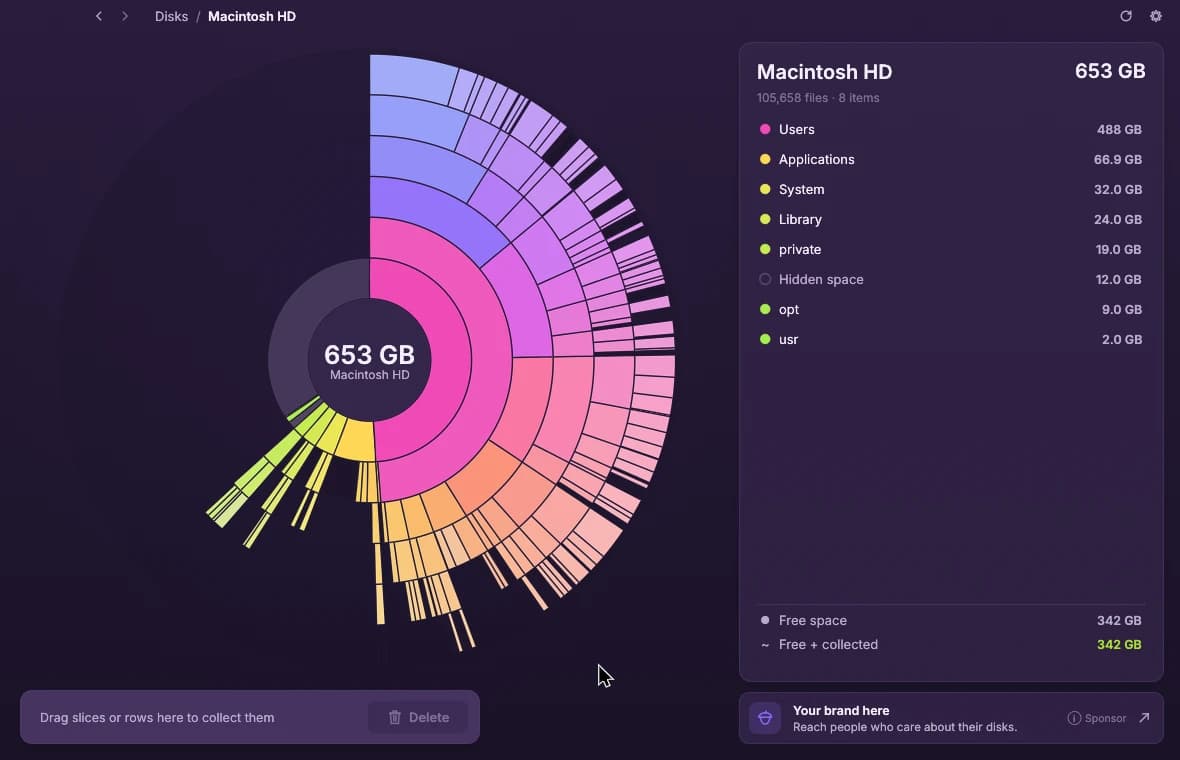This screenshot has width=1180, height=760.
Task: Click the 9.0 GB size value
Action: pyautogui.click(x=1121, y=309)
